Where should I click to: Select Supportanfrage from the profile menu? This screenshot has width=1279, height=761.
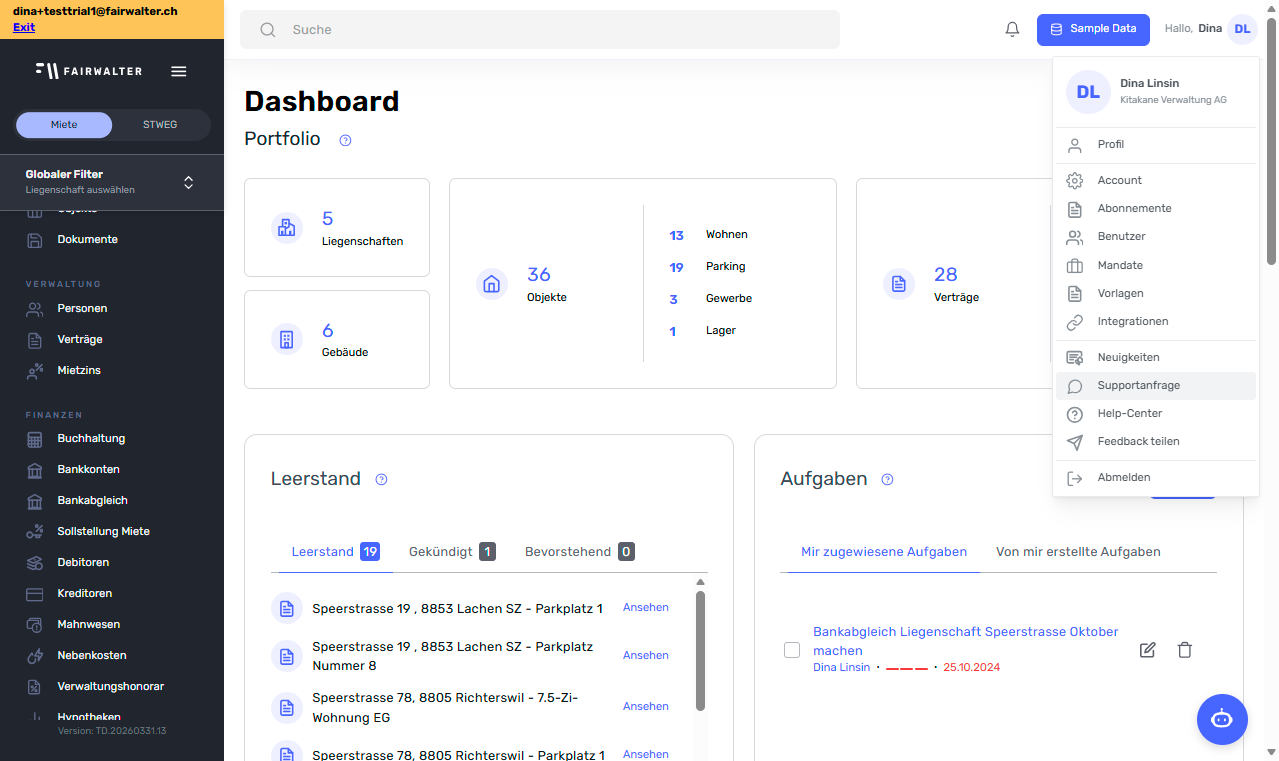[1139, 385]
